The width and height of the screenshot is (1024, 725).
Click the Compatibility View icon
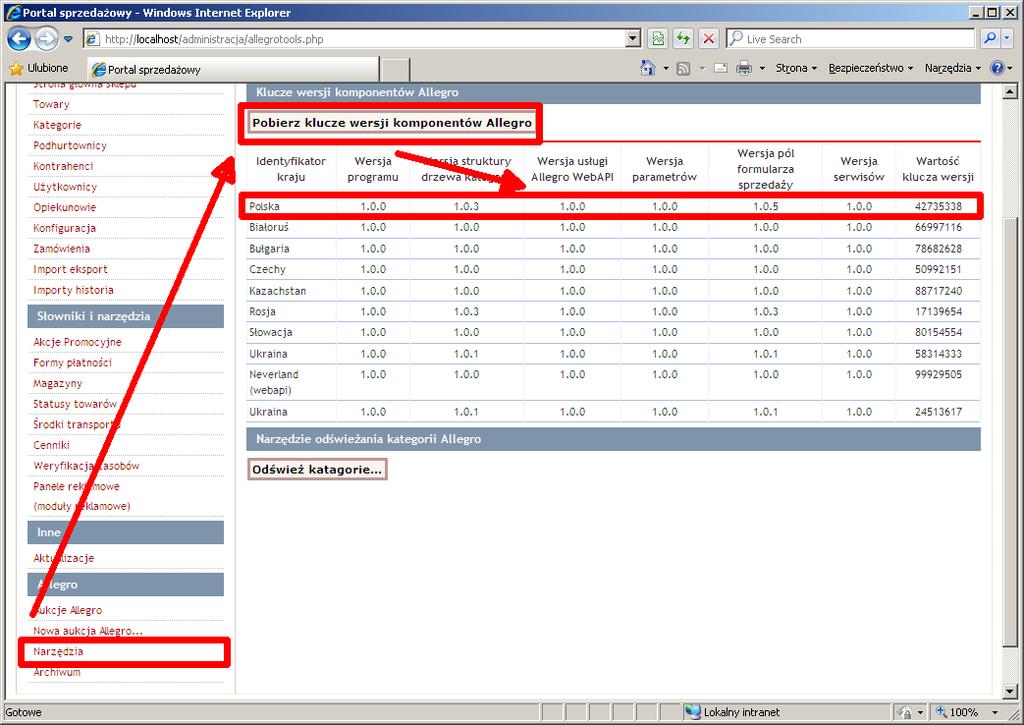tap(658, 39)
